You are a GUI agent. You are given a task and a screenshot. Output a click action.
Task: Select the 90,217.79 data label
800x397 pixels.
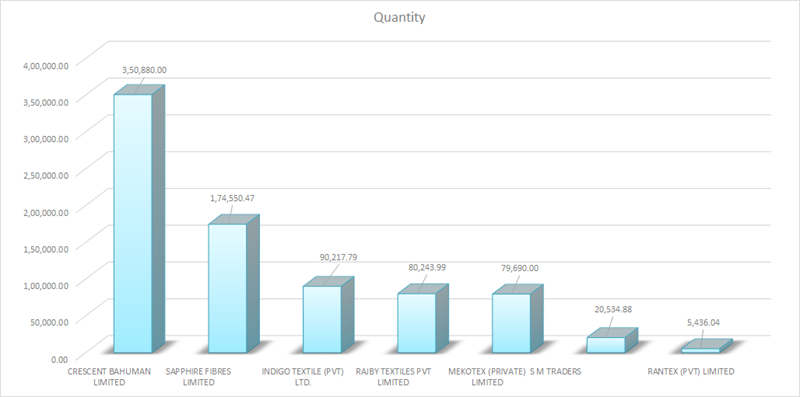click(x=338, y=257)
